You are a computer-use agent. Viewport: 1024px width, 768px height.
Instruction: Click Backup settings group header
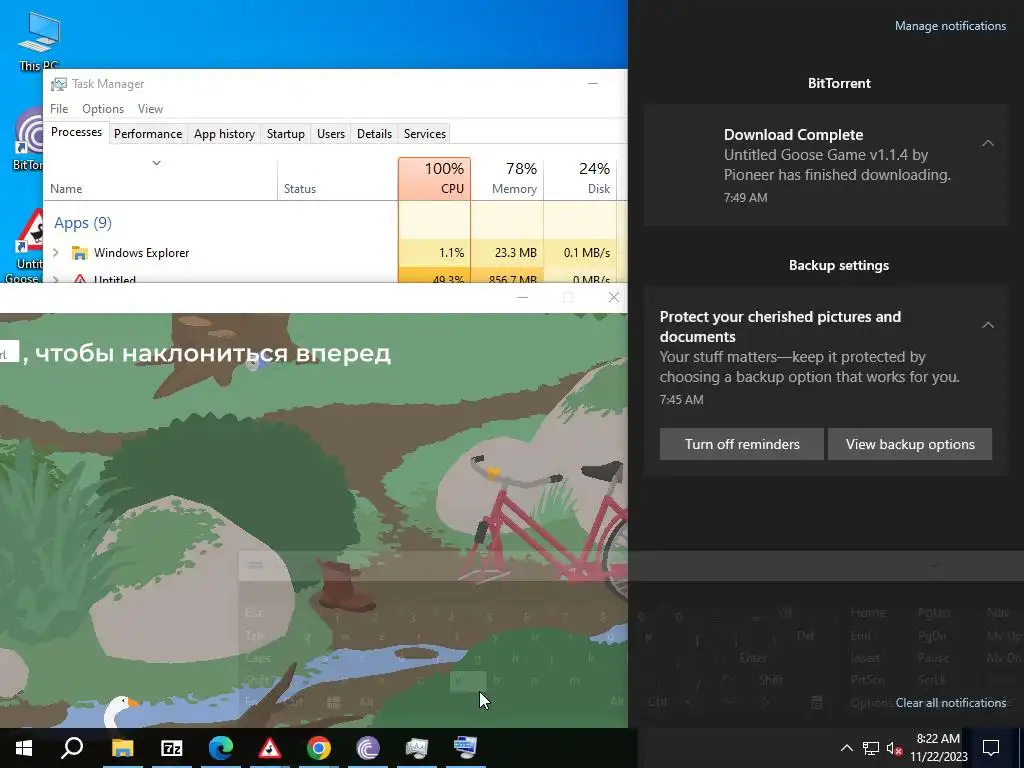pyautogui.click(x=839, y=265)
